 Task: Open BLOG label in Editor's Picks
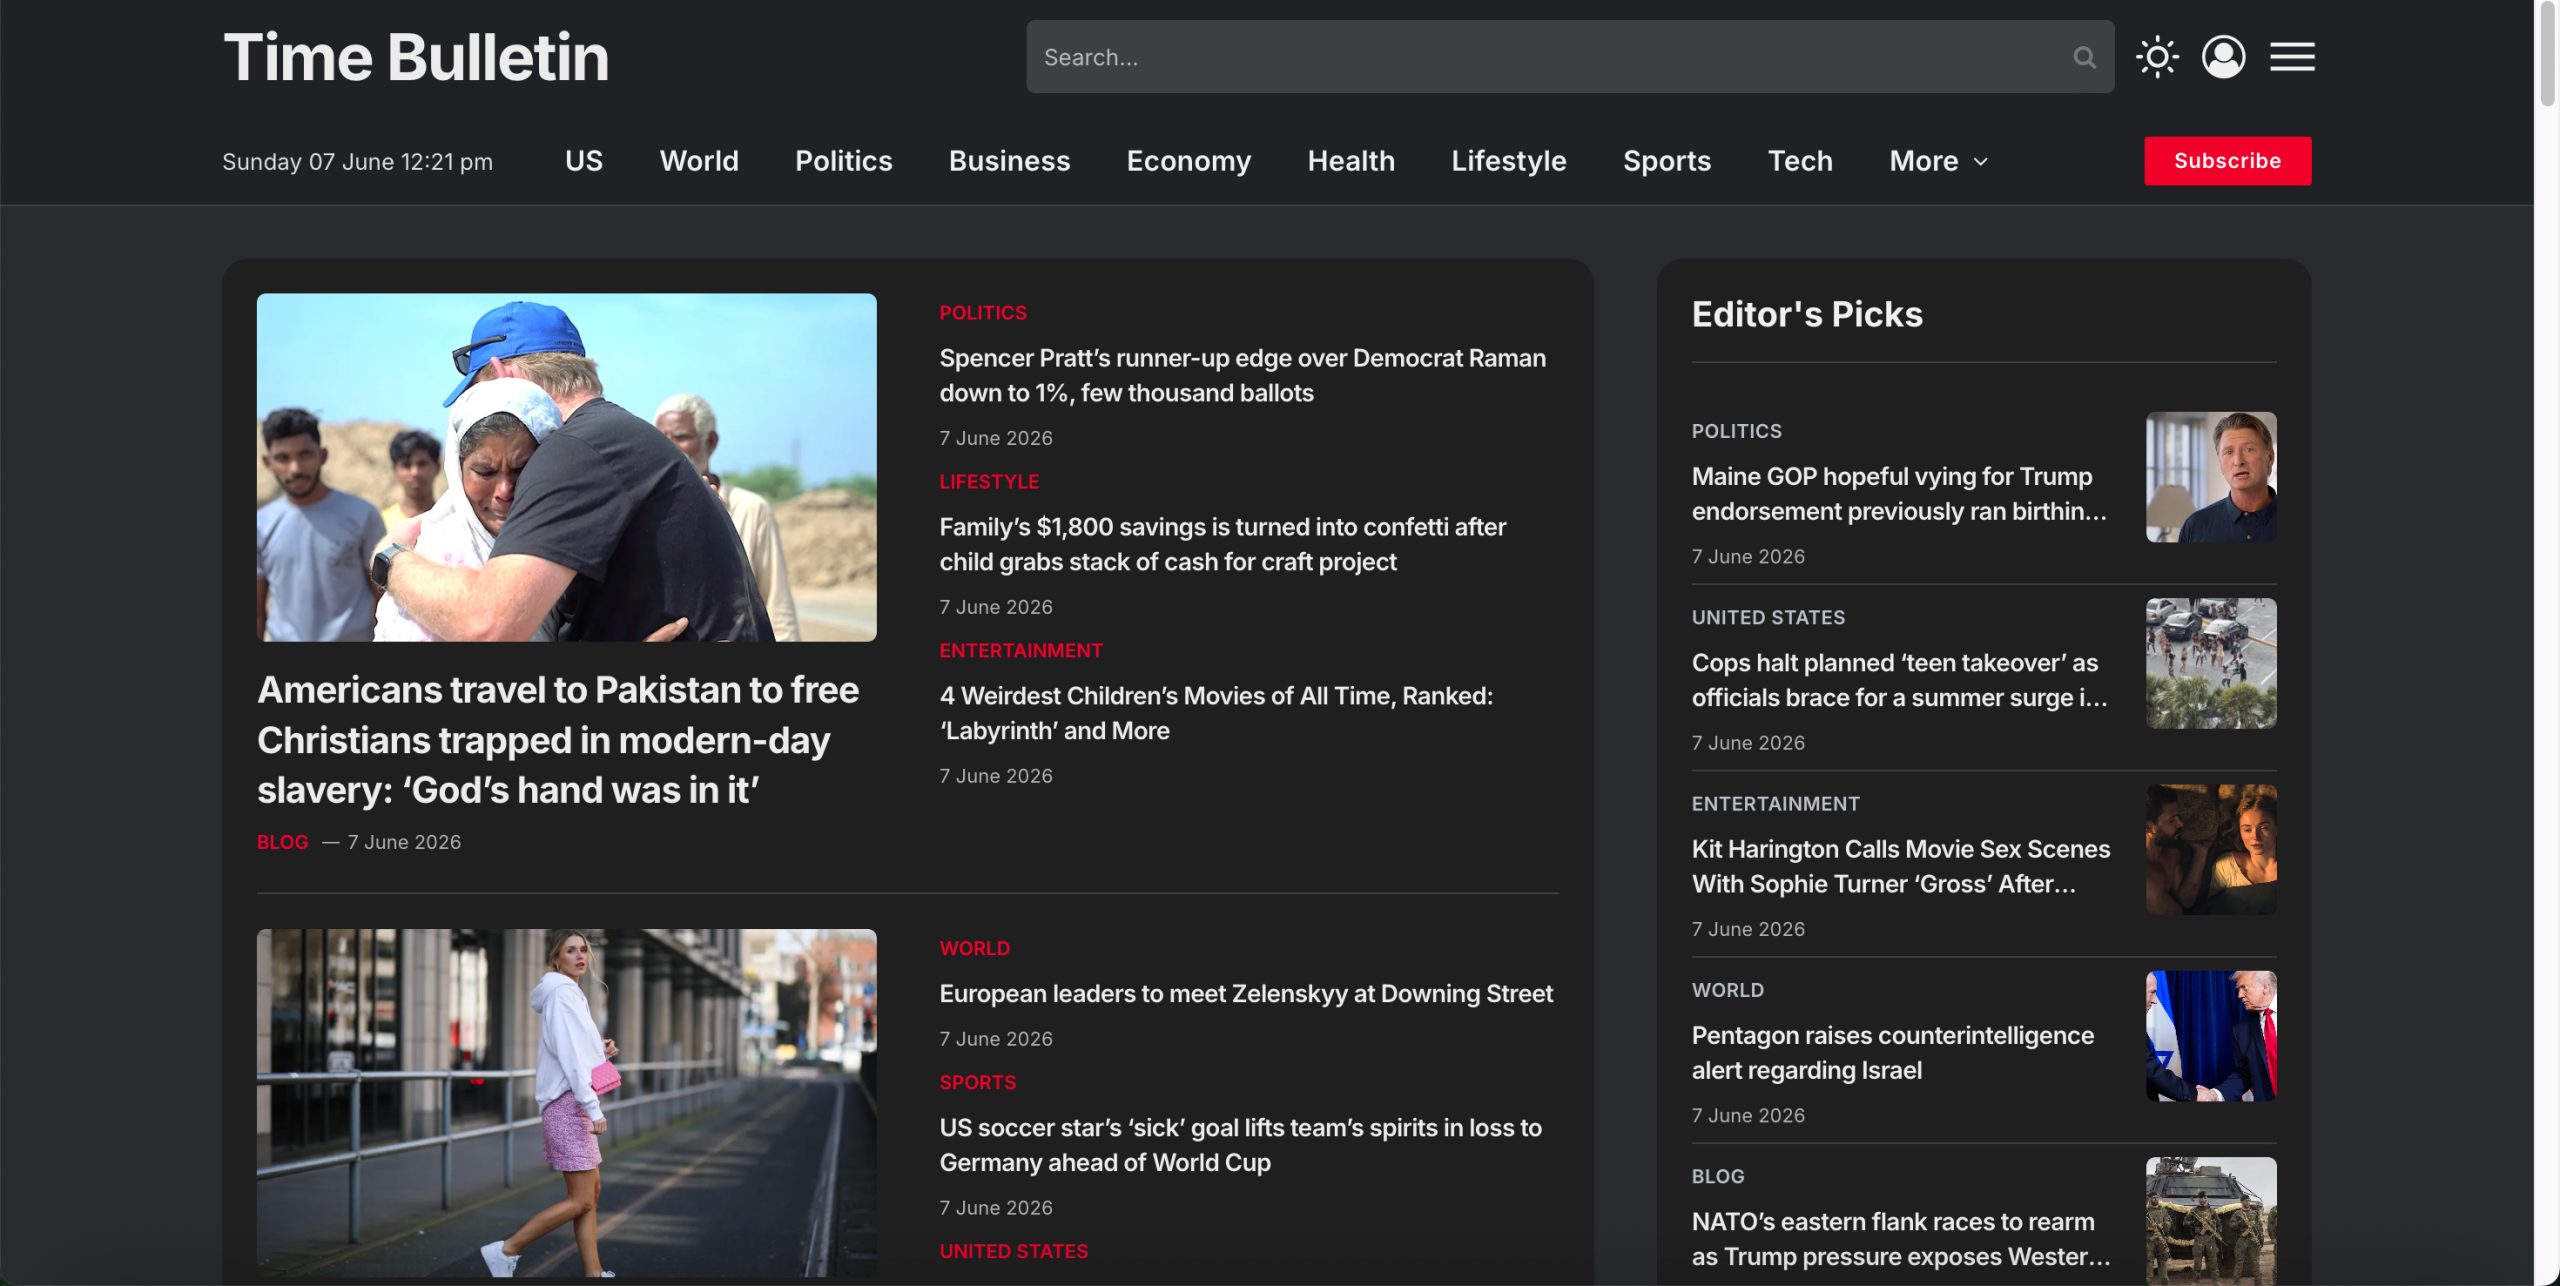pyautogui.click(x=1718, y=1176)
